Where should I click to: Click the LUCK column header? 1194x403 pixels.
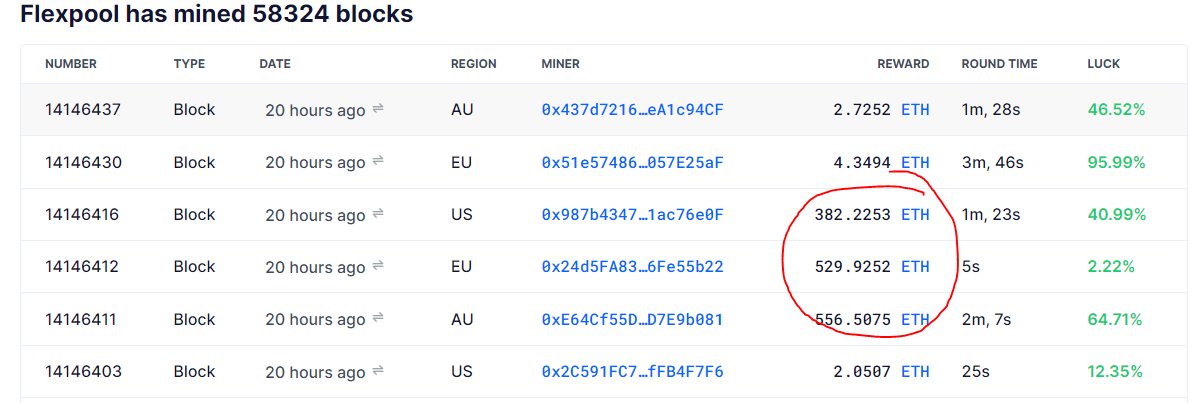pos(1103,64)
